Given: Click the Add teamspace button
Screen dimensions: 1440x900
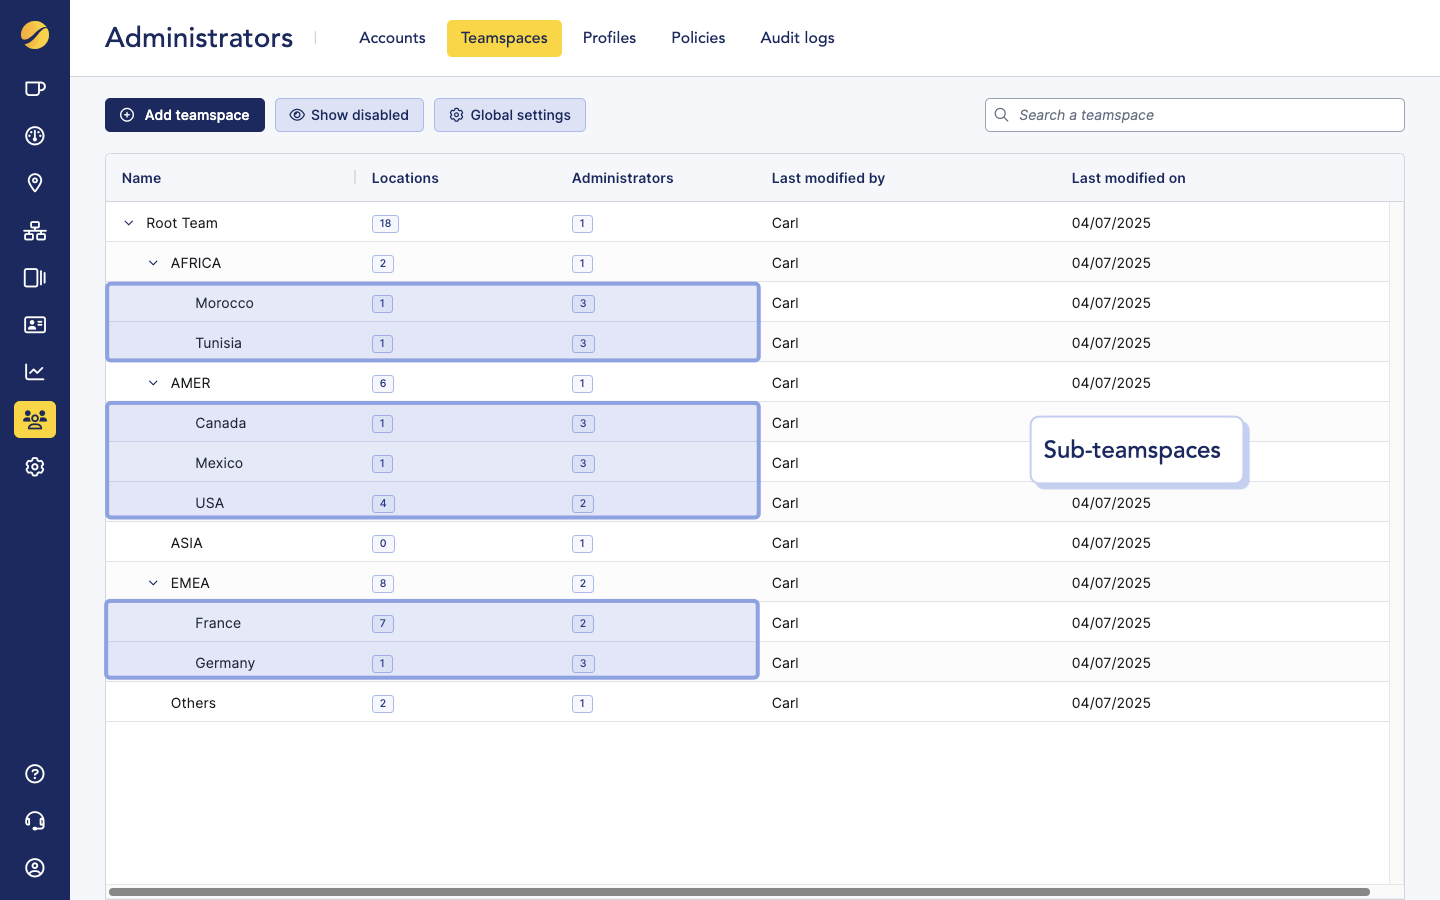Looking at the screenshot, I should point(184,114).
